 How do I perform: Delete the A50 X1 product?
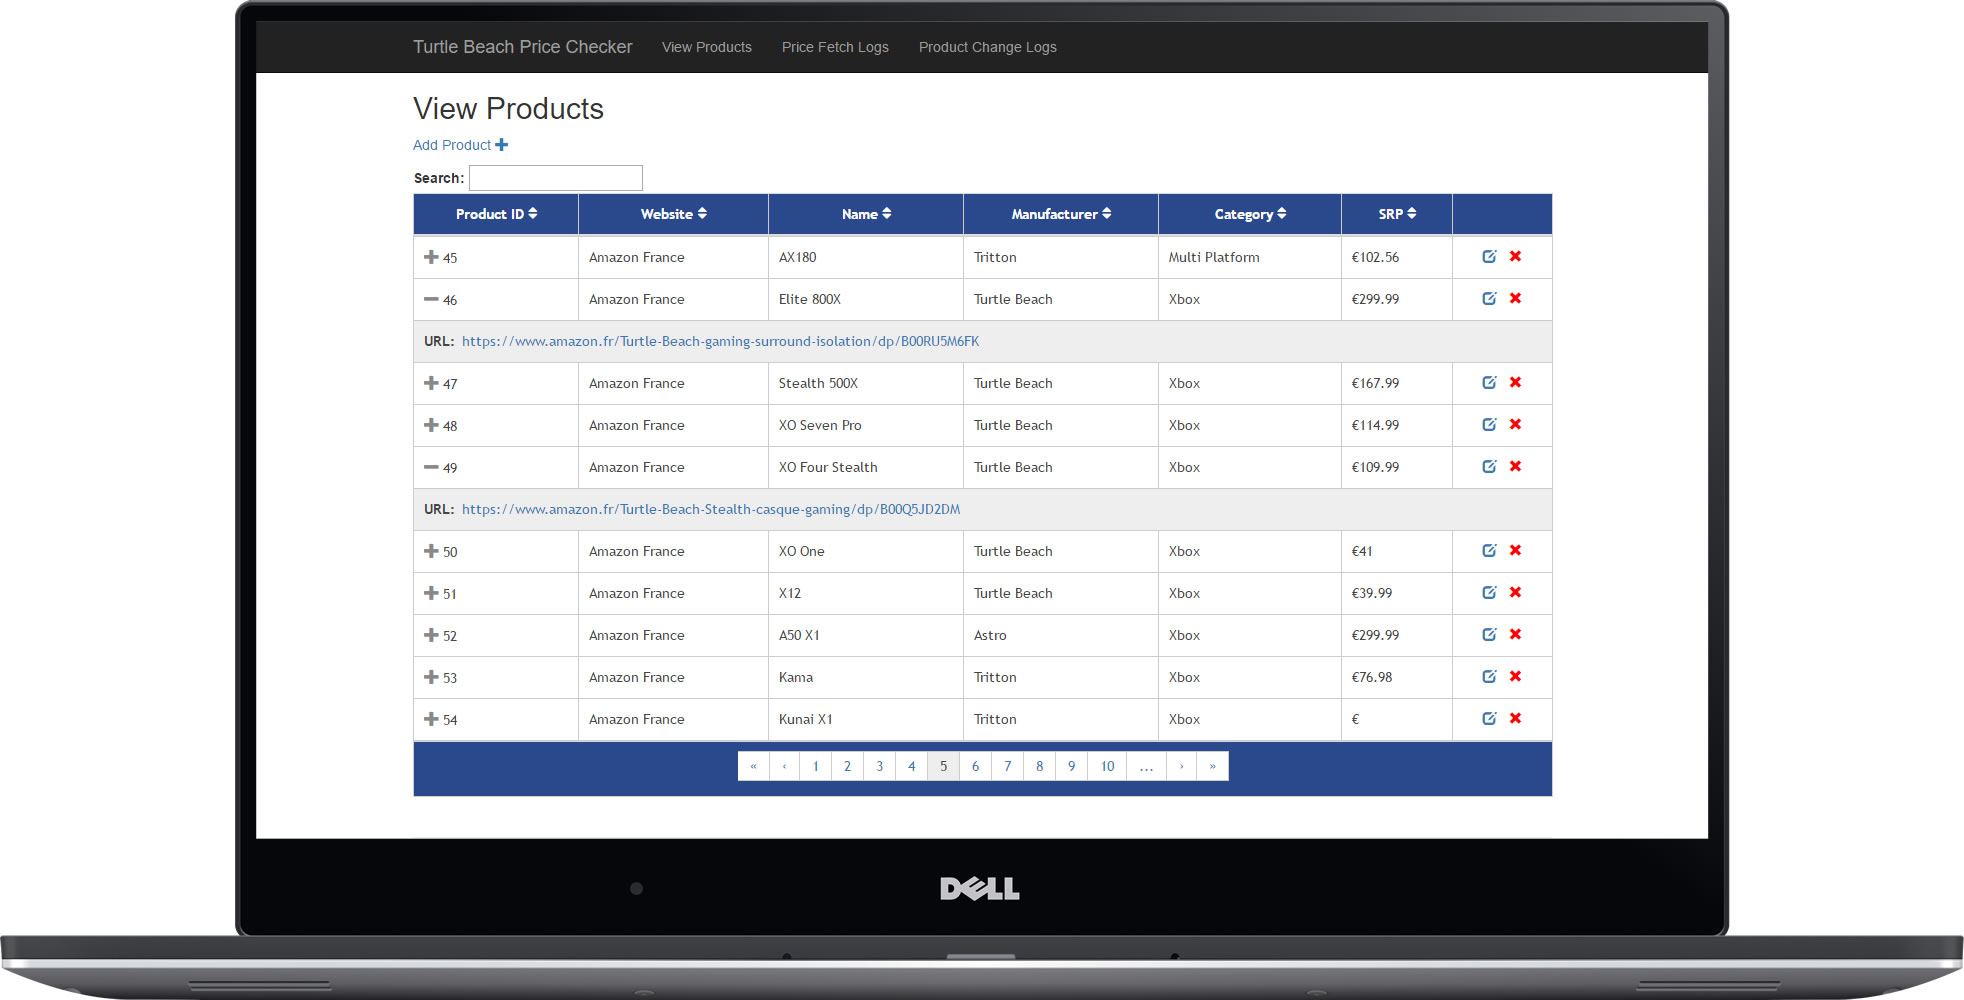(x=1516, y=634)
